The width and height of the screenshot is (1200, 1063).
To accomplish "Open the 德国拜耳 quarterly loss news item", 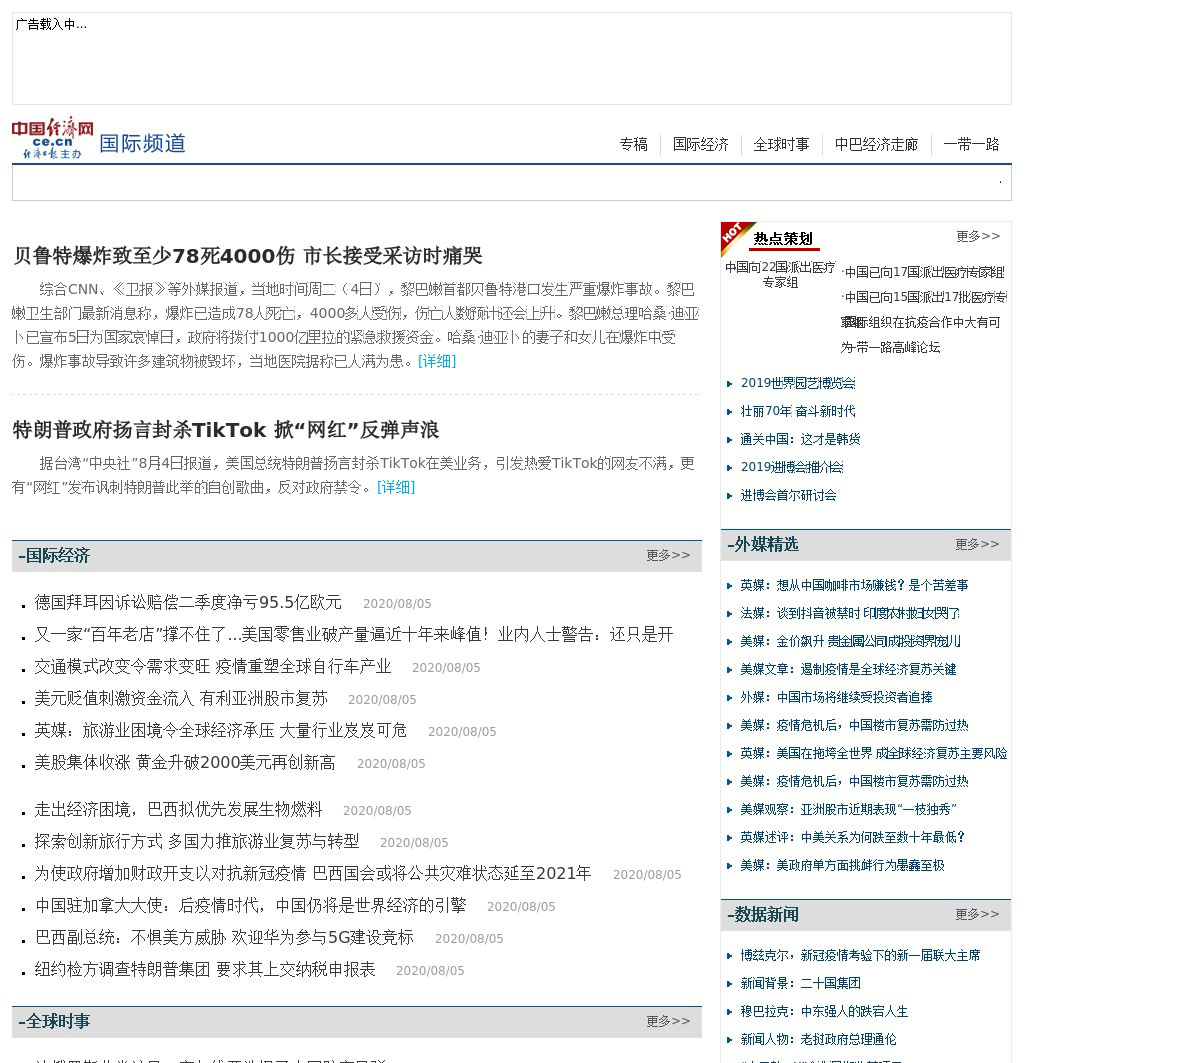I will tap(188, 602).
